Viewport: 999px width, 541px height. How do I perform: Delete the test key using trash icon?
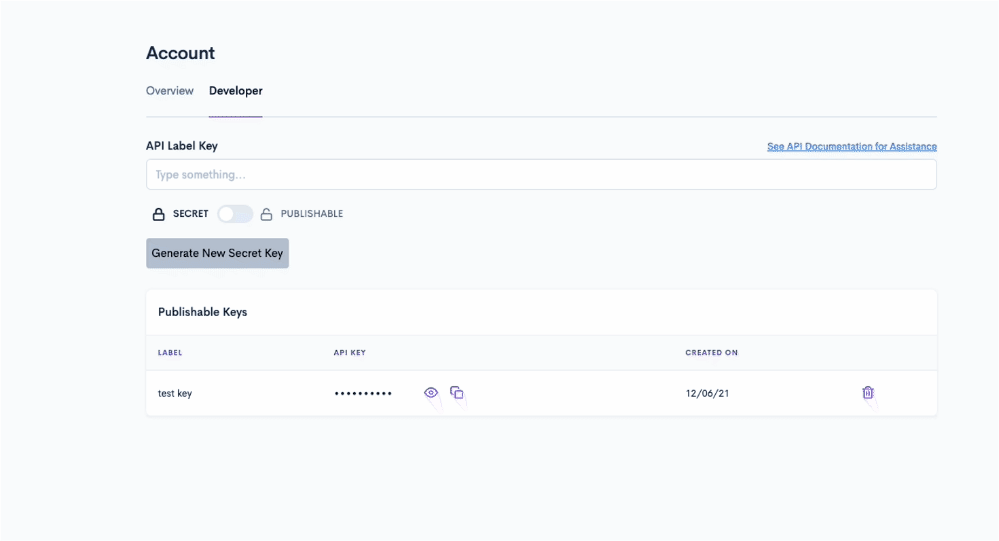coord(868,393)
